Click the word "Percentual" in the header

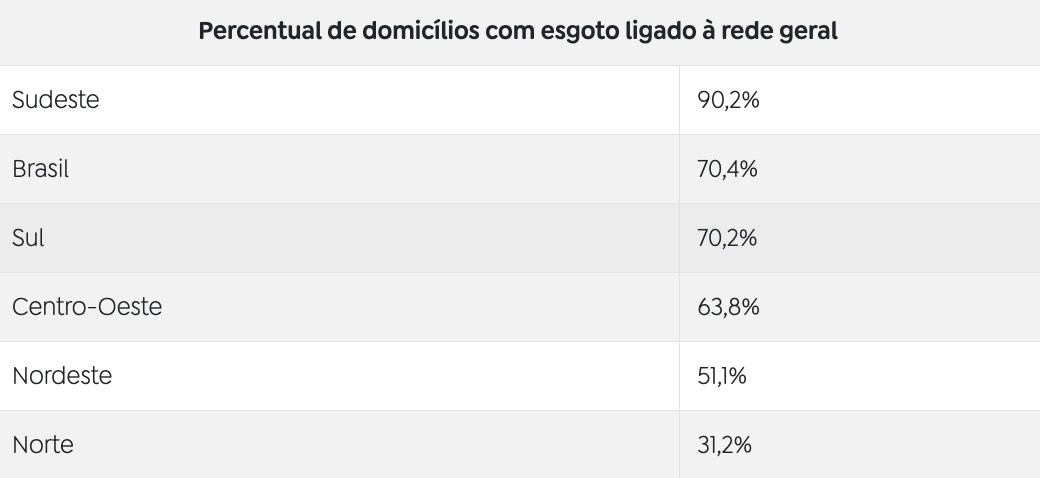259,31
